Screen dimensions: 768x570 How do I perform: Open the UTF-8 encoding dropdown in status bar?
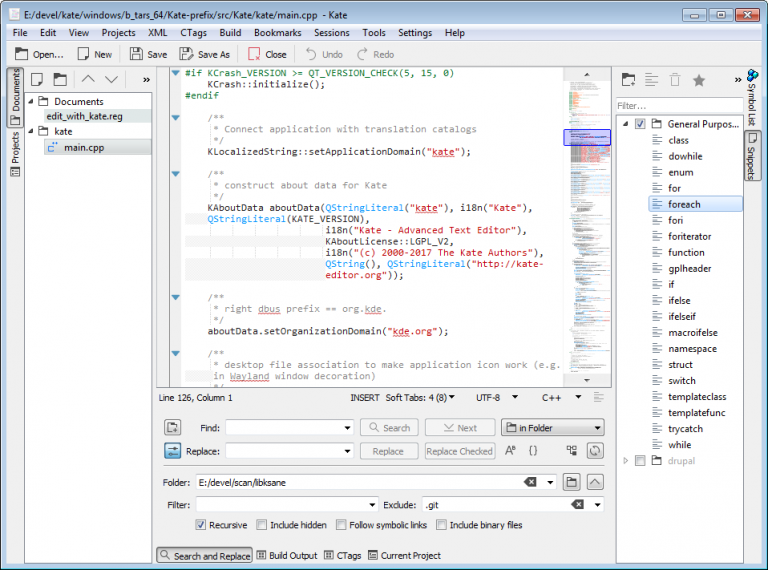pyautogui.click(x=495, y=397)
